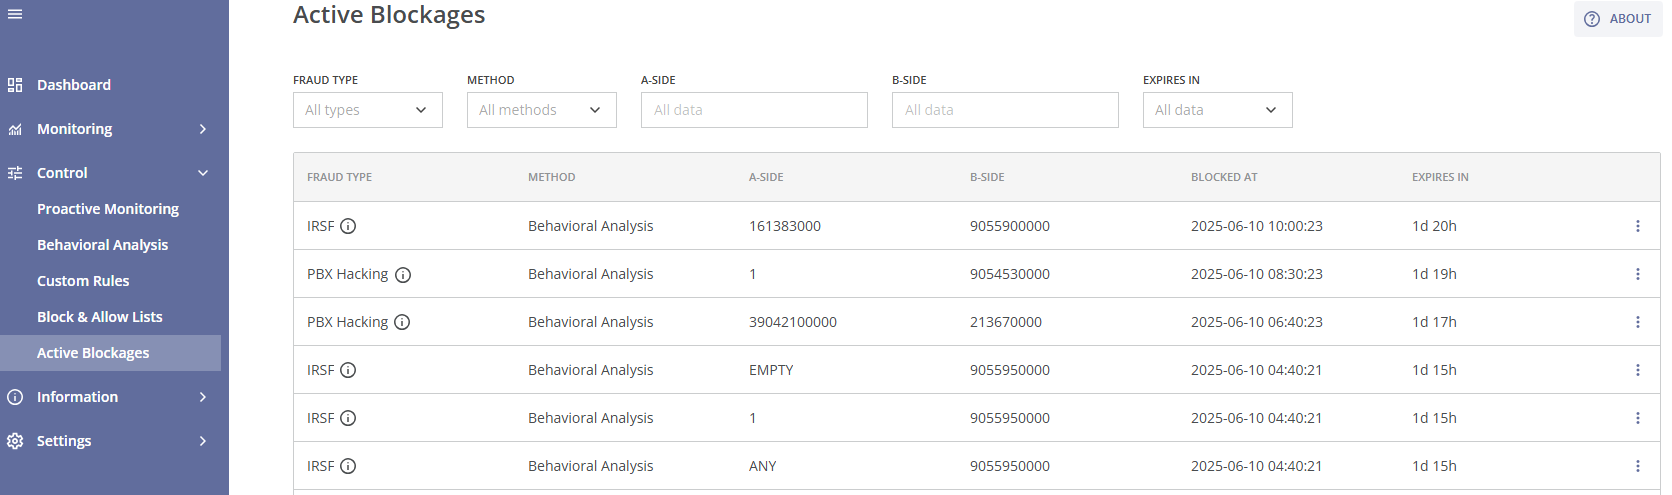Click the Control sliders icon
The width and height of the screenshot is (1672, 495).
pos(15,173)
